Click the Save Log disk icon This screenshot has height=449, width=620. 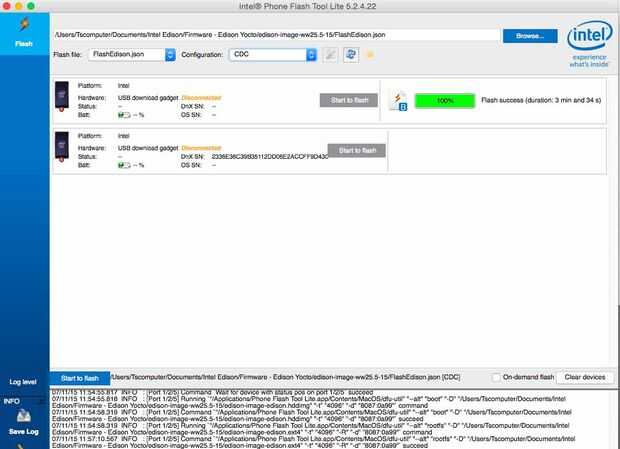pos(24,417)
